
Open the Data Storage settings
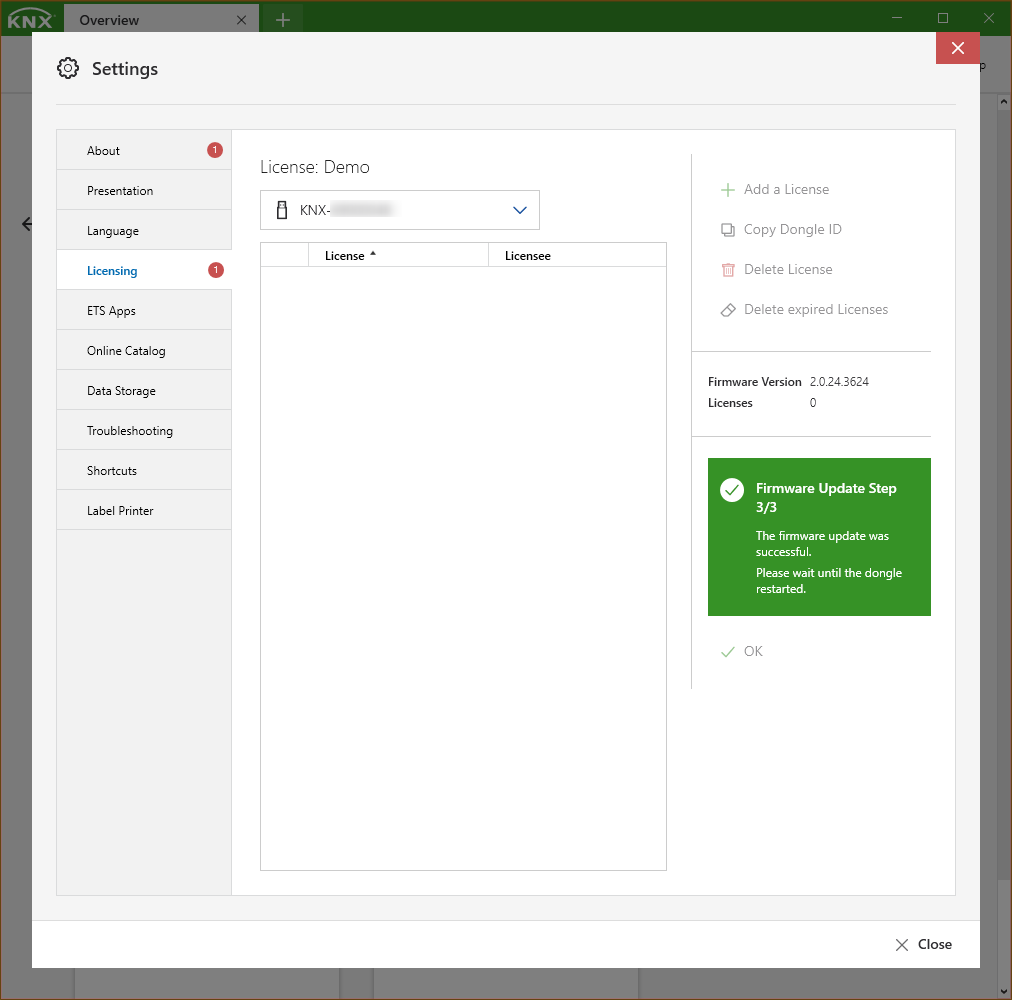pyautogui.click(x=144, y=391)
